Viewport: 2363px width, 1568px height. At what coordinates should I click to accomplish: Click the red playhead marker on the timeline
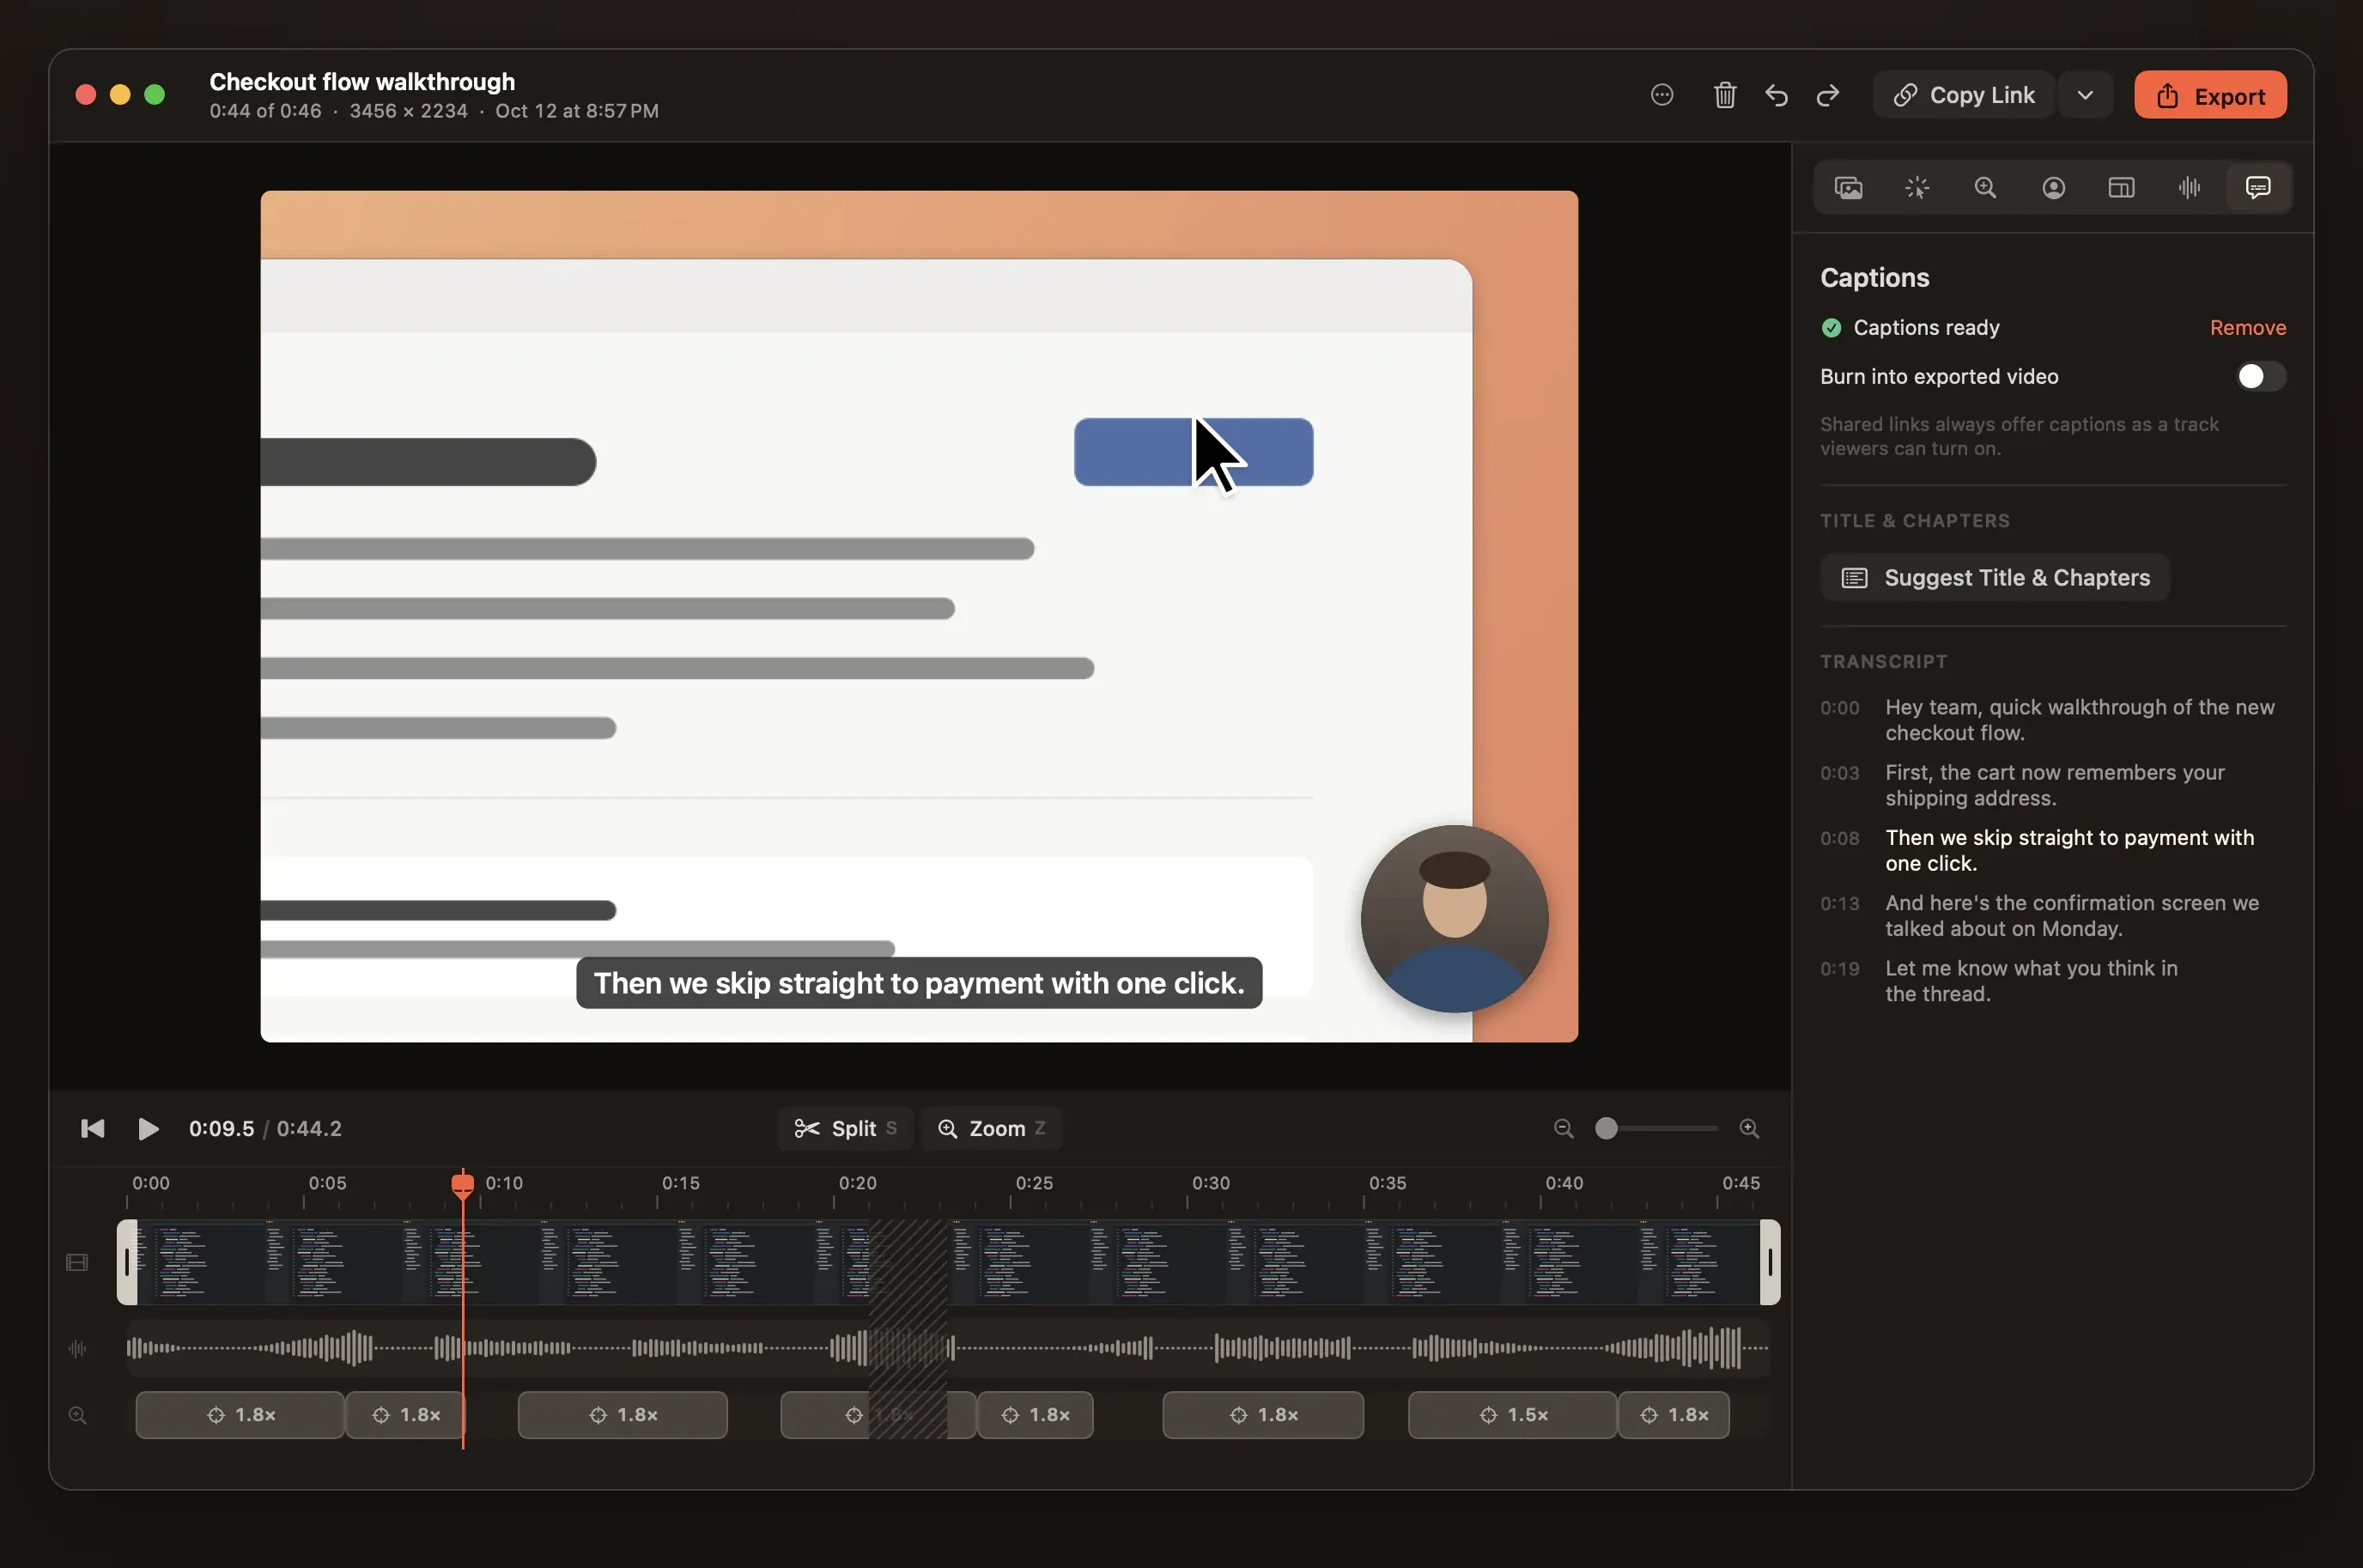click(462, 1185)
